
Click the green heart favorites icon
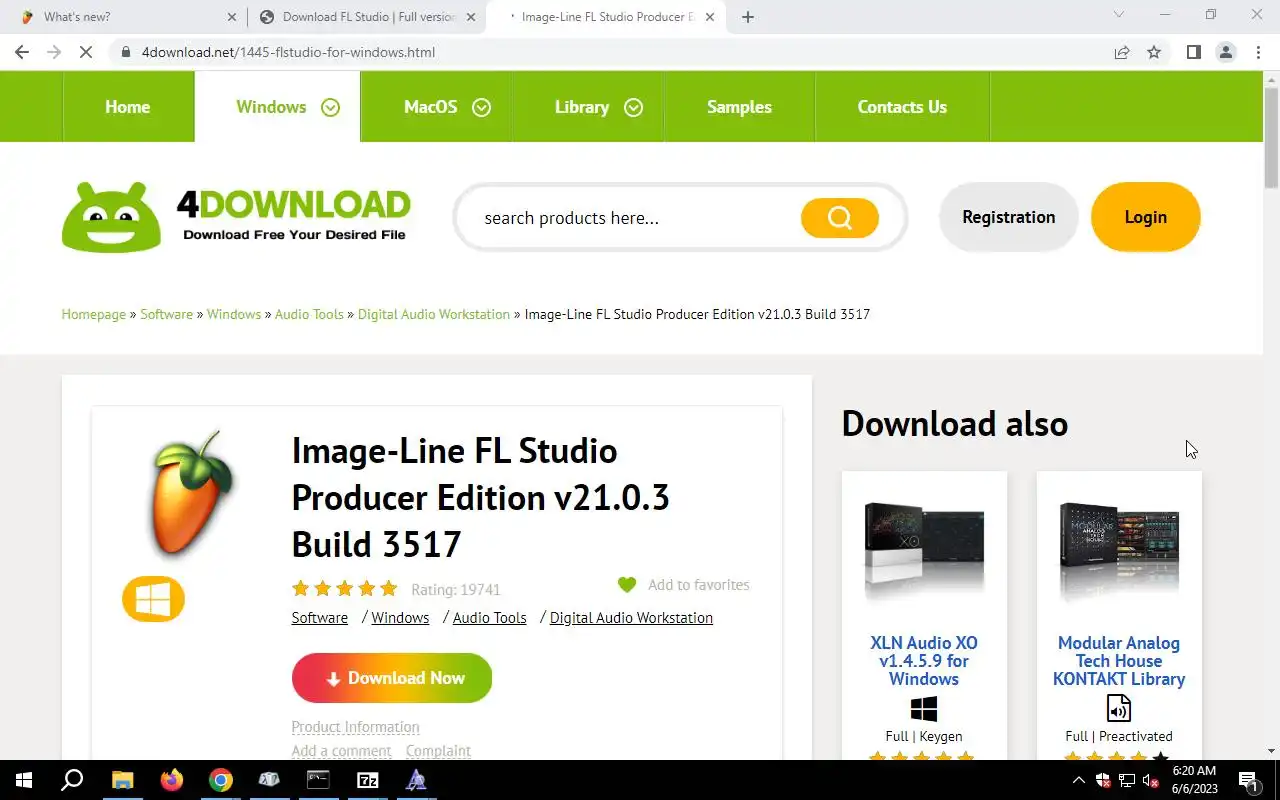point(627,585)
